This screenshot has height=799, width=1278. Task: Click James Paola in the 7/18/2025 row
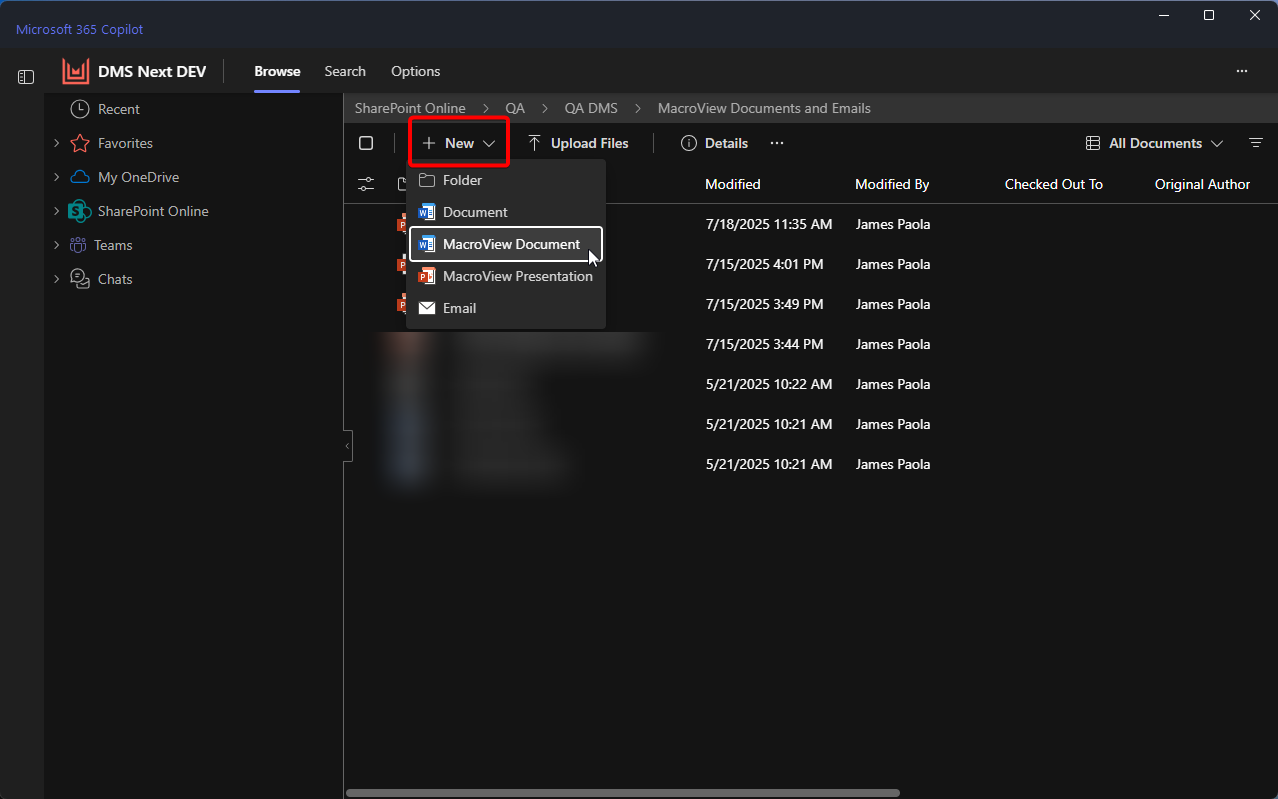click(x=893, y=224)
